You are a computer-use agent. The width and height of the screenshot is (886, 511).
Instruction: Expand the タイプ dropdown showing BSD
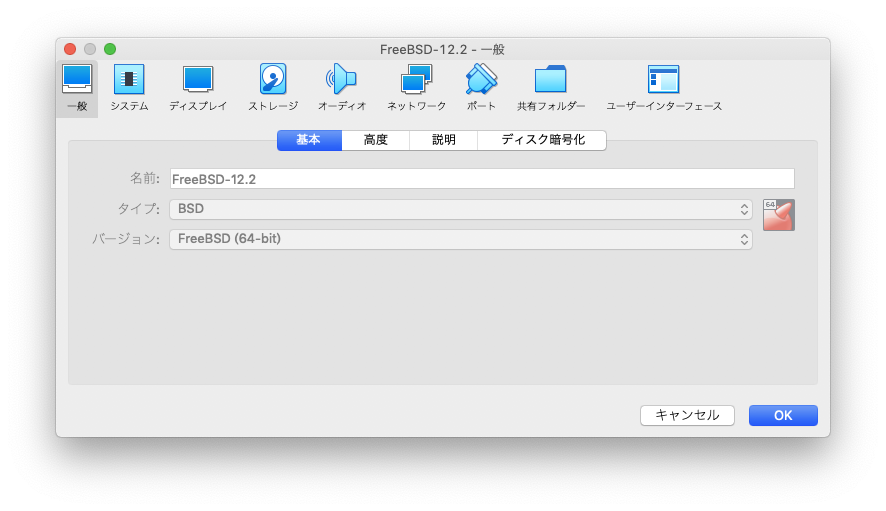461,209
